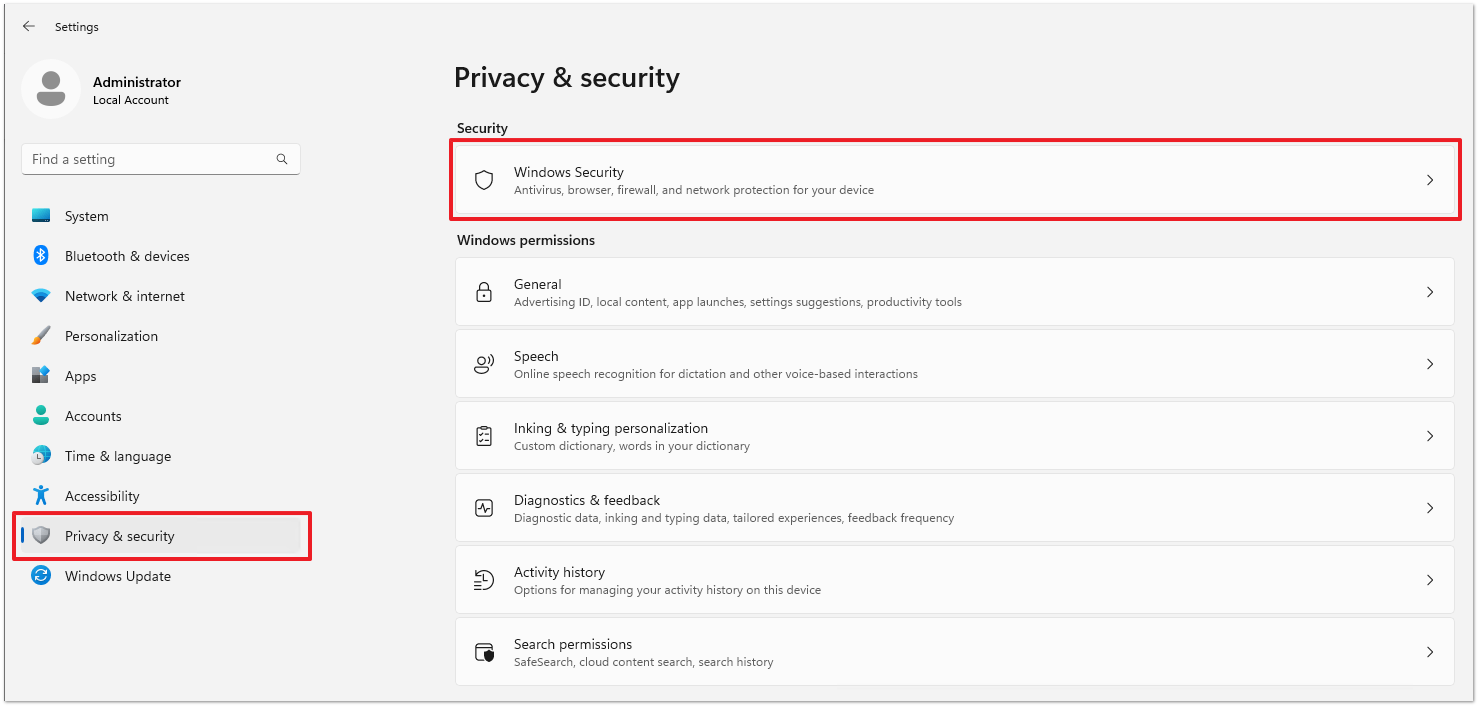This screenshot has width=1478, height=706.
Task: Open Speech settings using right chevron
Action: pyautogui.click(x=1429, y=364)
